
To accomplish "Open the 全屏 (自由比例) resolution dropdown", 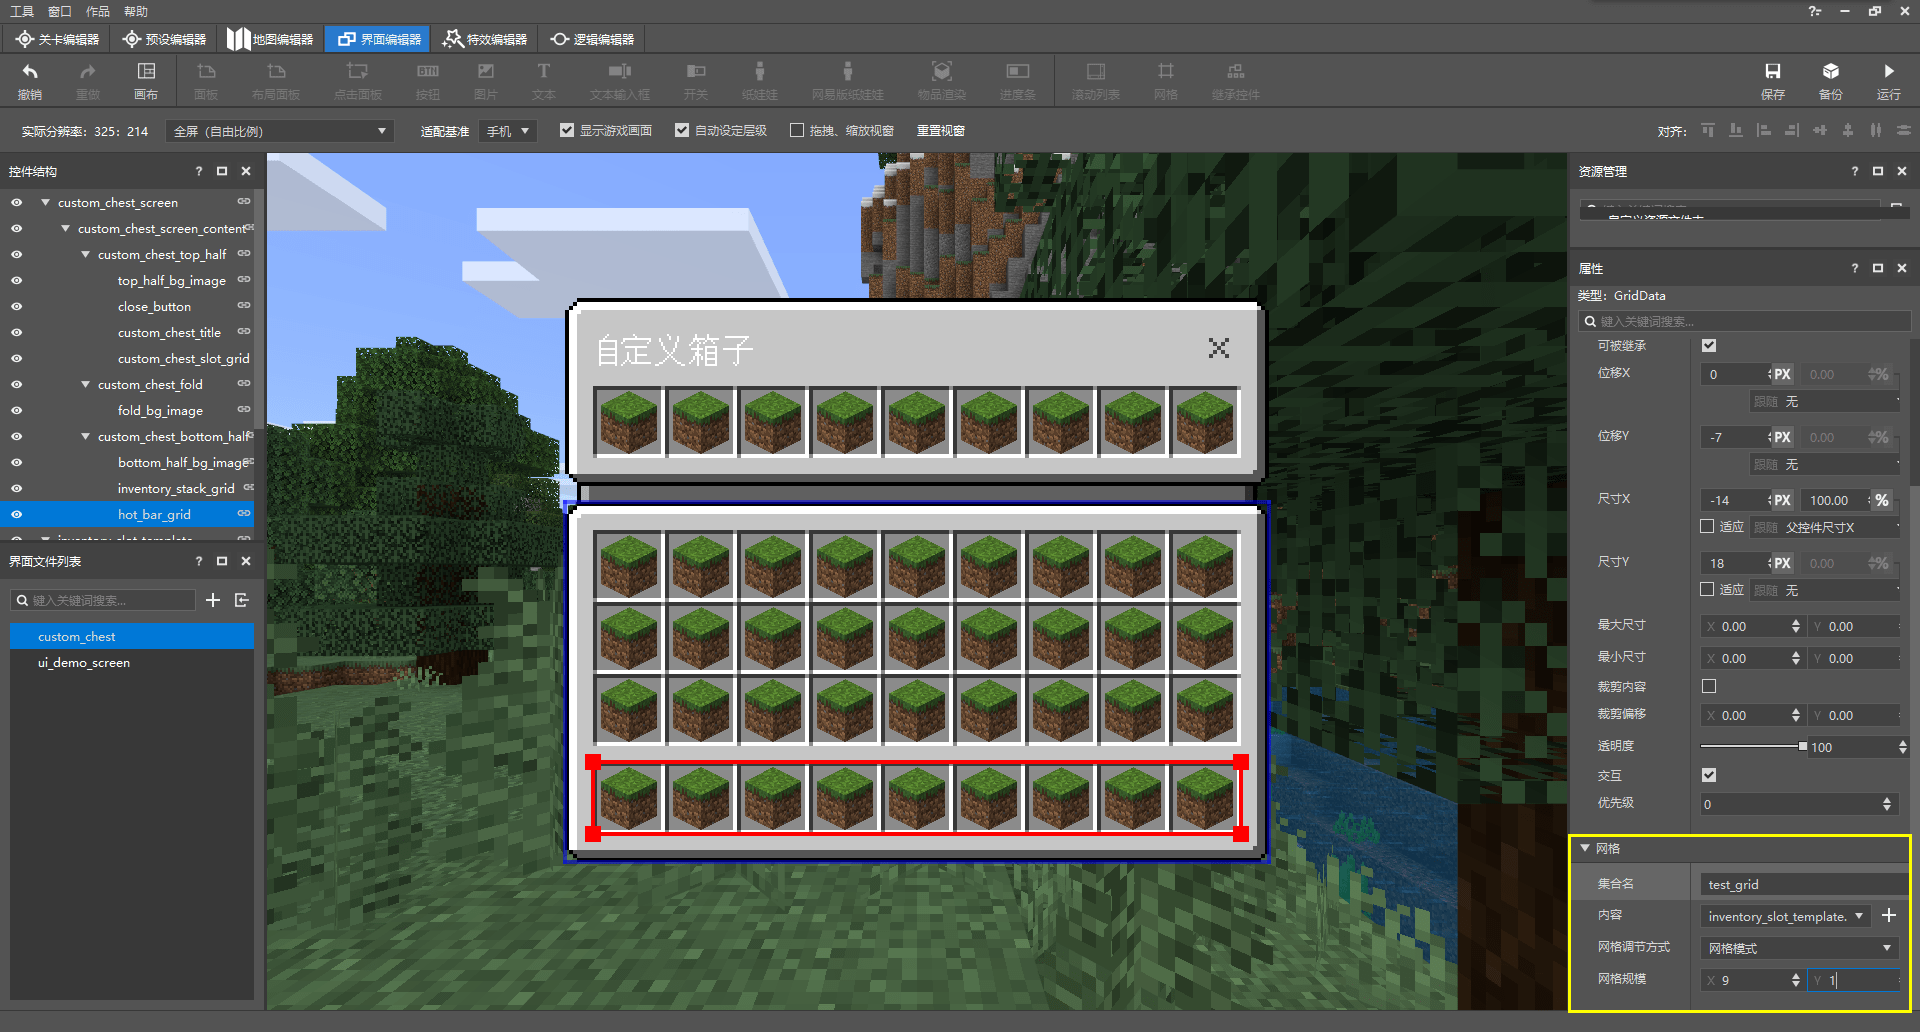I will tap(280, 131).
